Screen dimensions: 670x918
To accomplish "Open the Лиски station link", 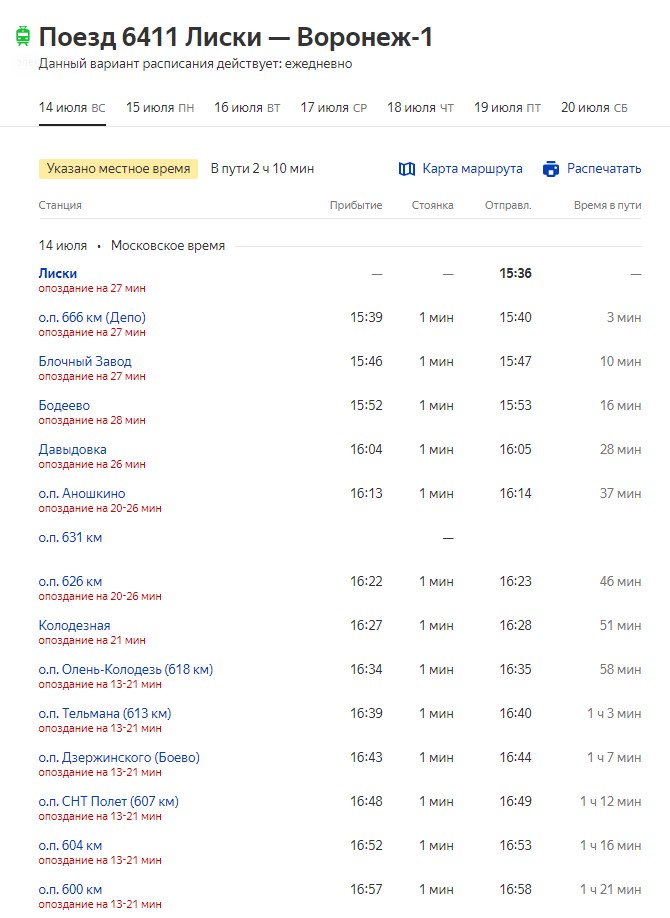I will (x=57, y=273).
